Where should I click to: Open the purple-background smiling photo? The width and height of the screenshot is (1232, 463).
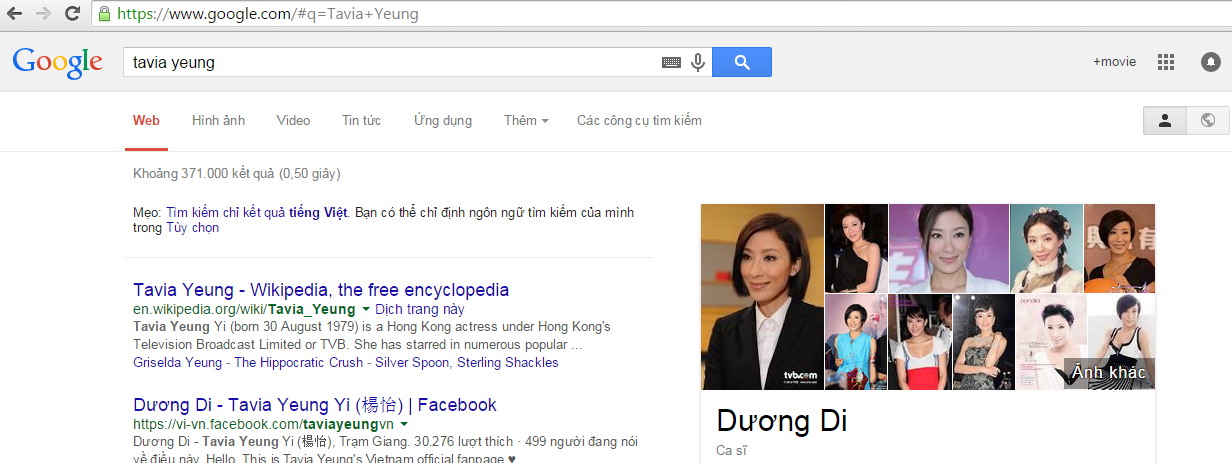(949, 248)
